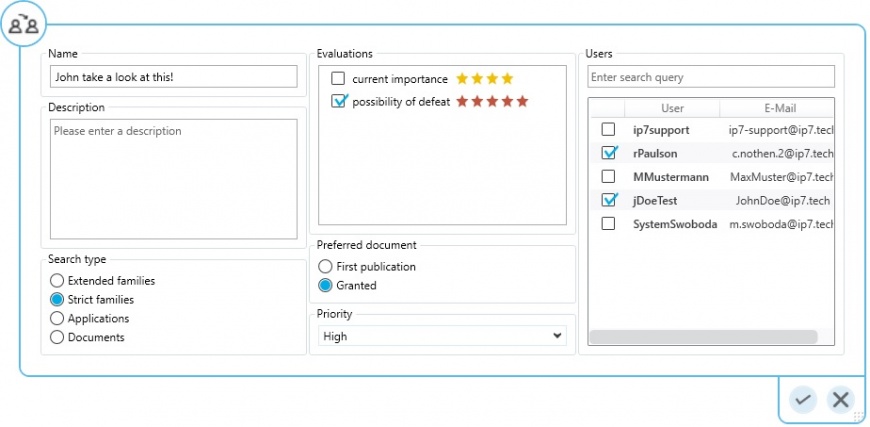Screen dimensions: 870x427
Task: Open the Priority dropdown set to High
Action: [x=442, y=336]
